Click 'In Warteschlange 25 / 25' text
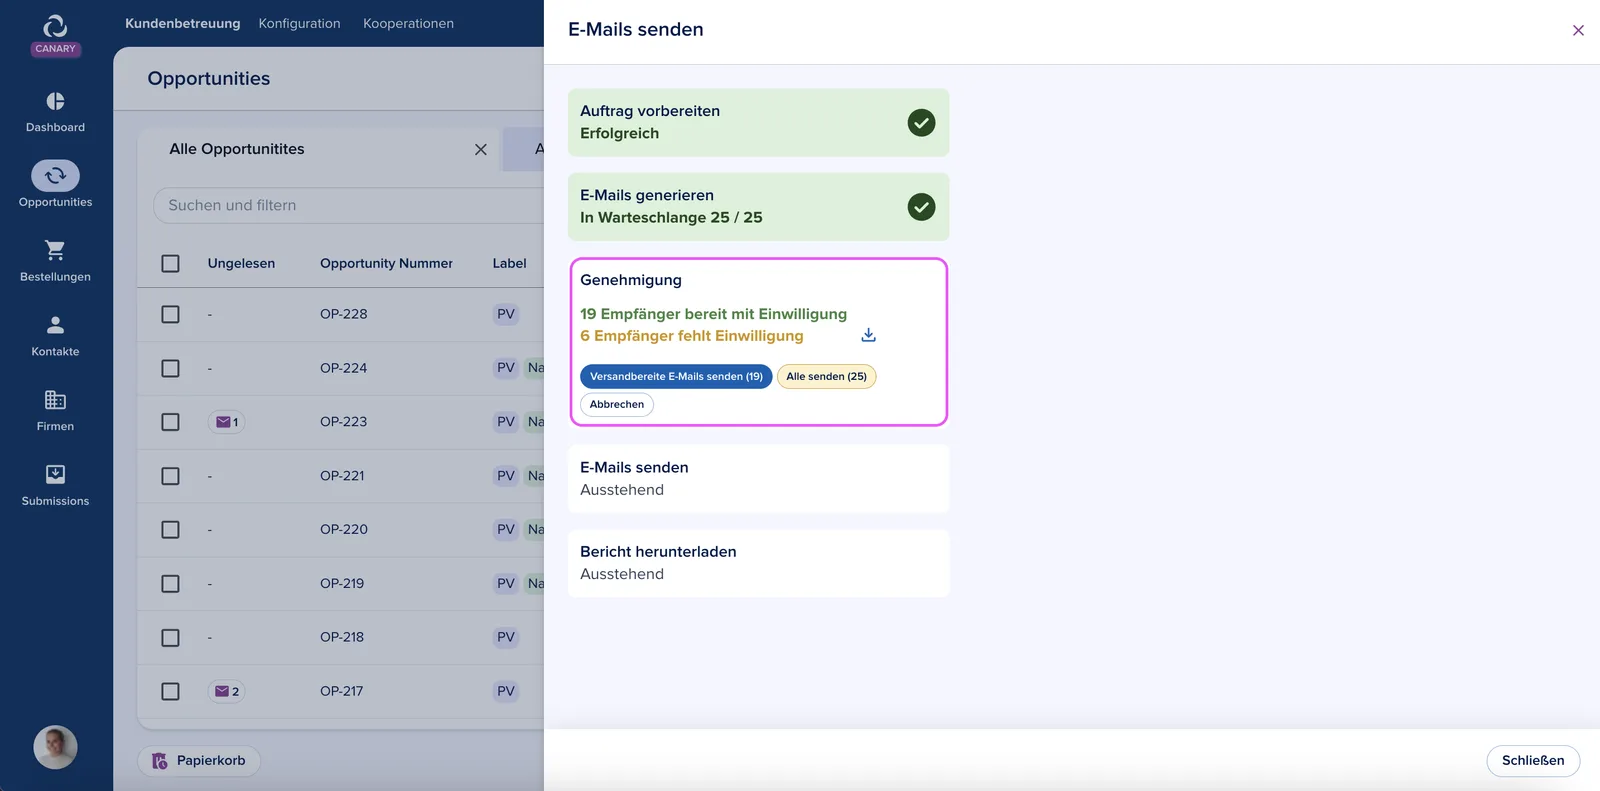 point(671,217)
